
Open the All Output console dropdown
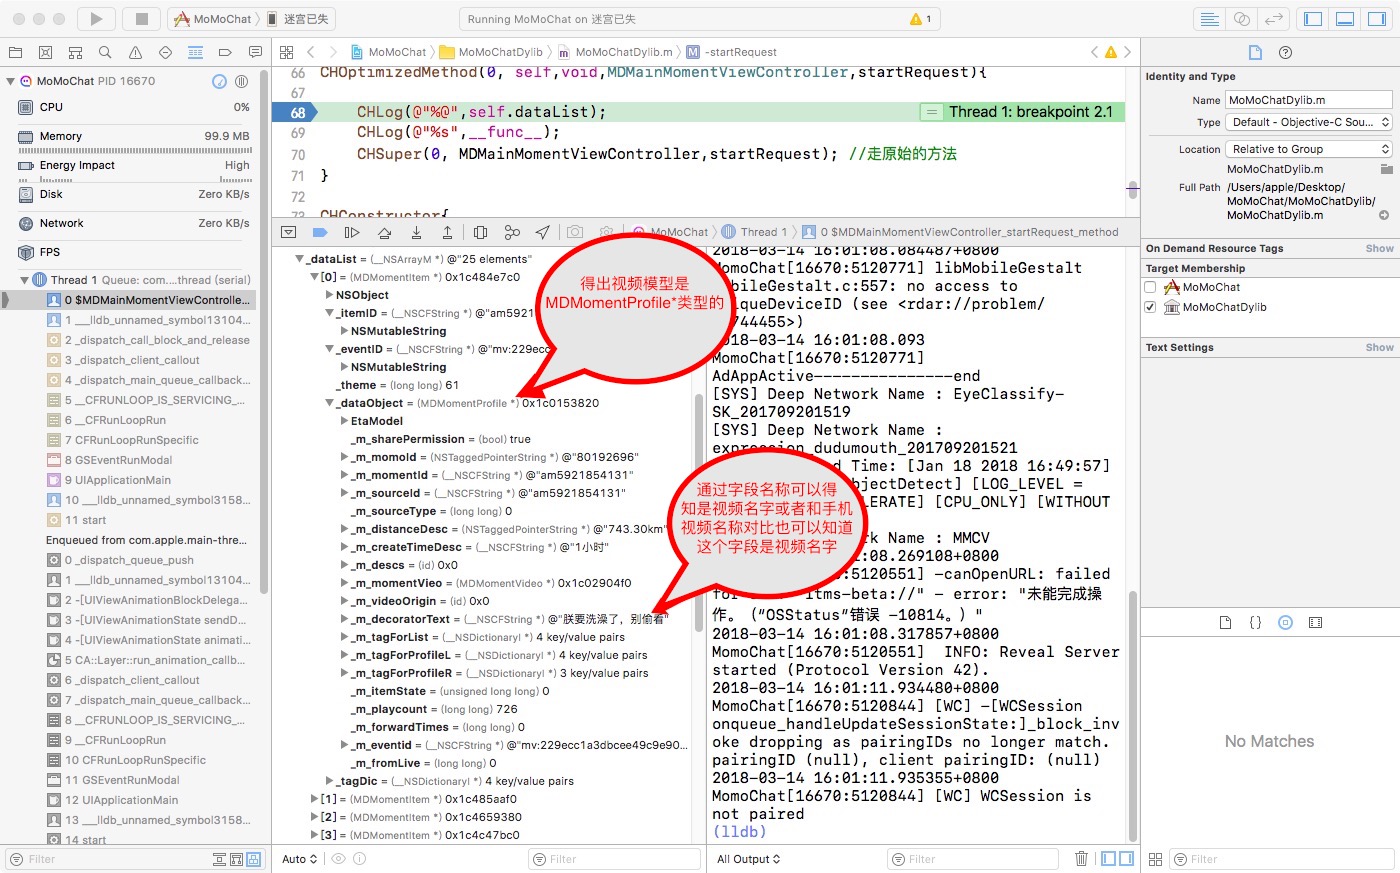click(749, 859)
